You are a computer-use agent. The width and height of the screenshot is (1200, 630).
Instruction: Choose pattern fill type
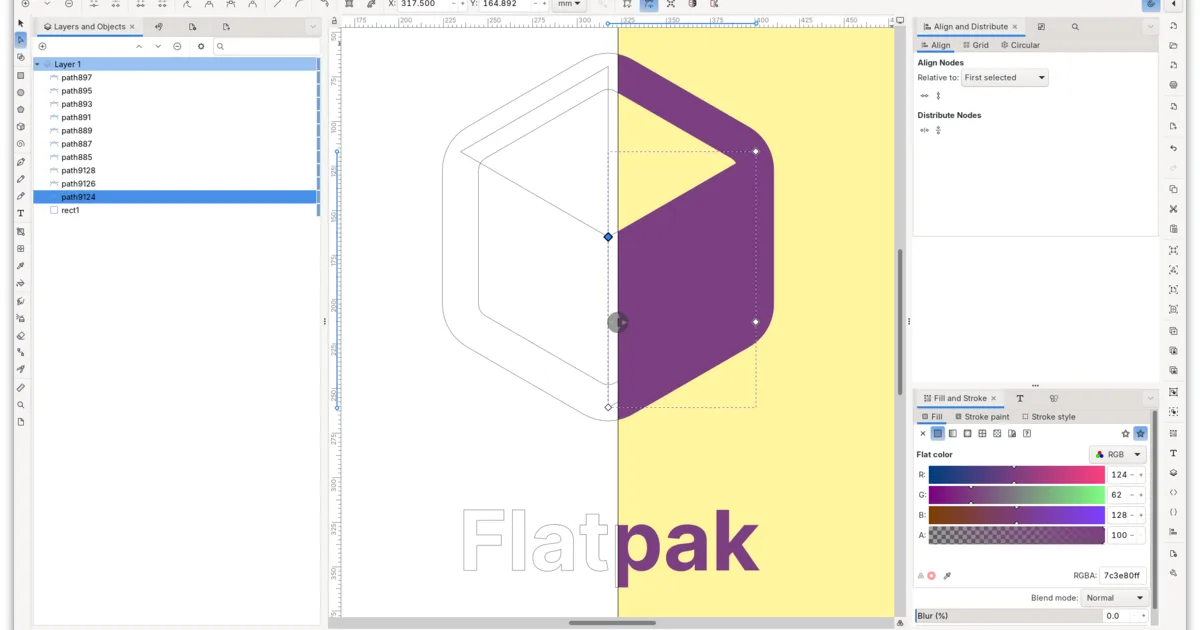pyautogui.click(x=997, y=433)
